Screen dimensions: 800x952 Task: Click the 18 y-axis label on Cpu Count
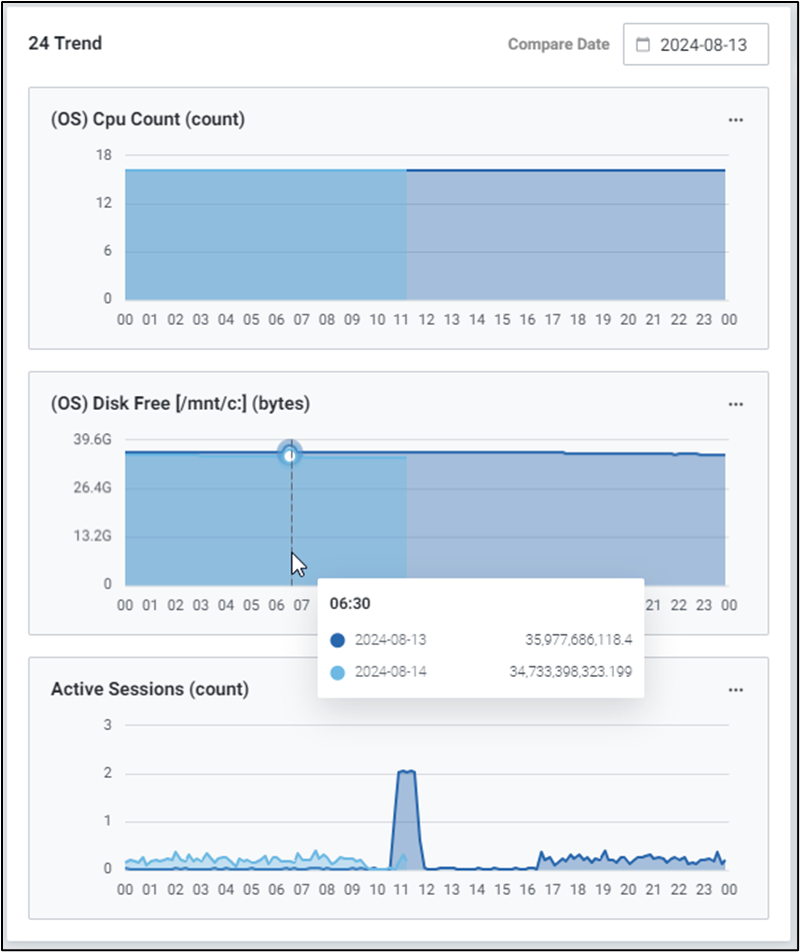pyautogui.click(x=104, y=155)
